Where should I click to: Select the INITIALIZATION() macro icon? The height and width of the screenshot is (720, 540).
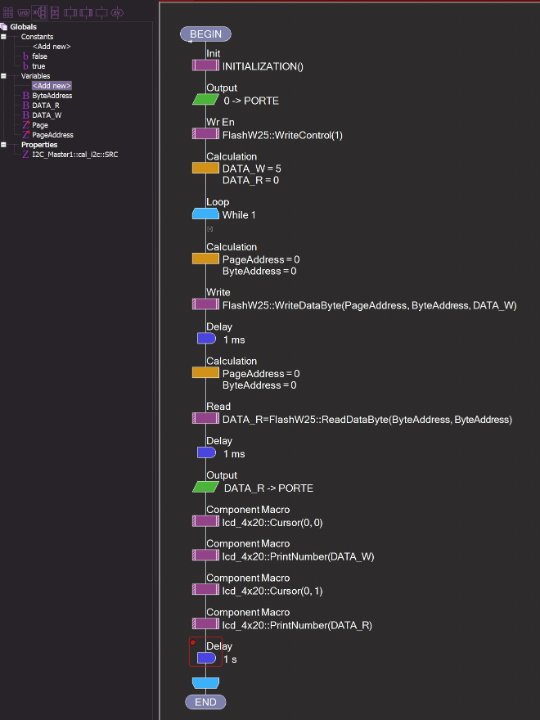click(x=205, y=66)
